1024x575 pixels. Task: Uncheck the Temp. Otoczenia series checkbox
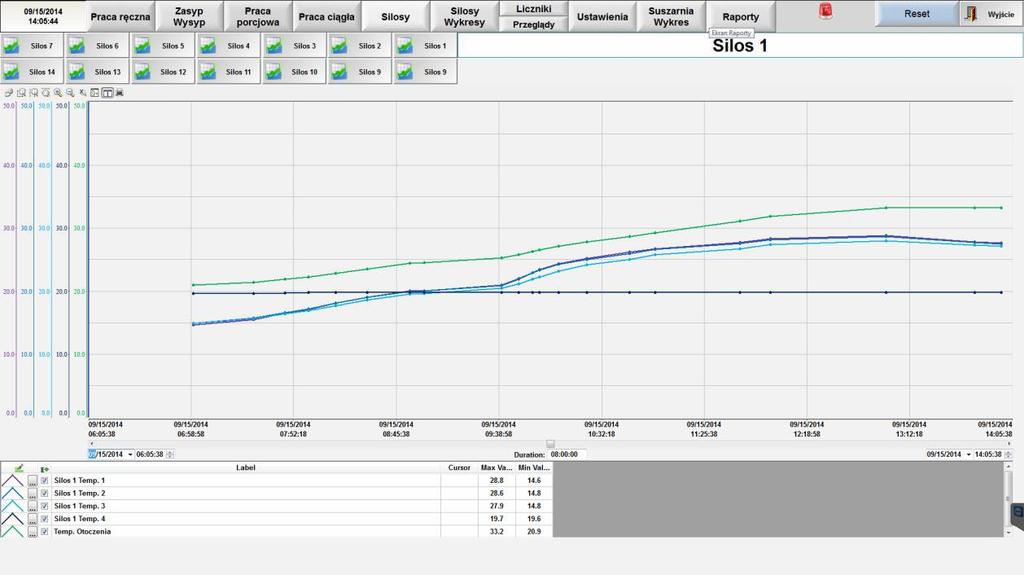coord(44,532)
